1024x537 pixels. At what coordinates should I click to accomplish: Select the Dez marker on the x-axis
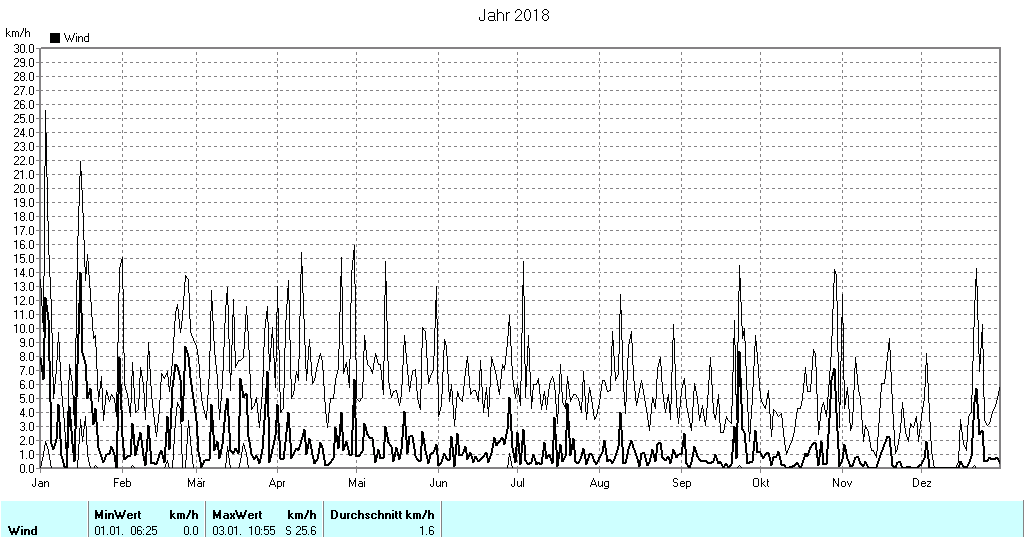pyautogui.click(x=922, y=483)
